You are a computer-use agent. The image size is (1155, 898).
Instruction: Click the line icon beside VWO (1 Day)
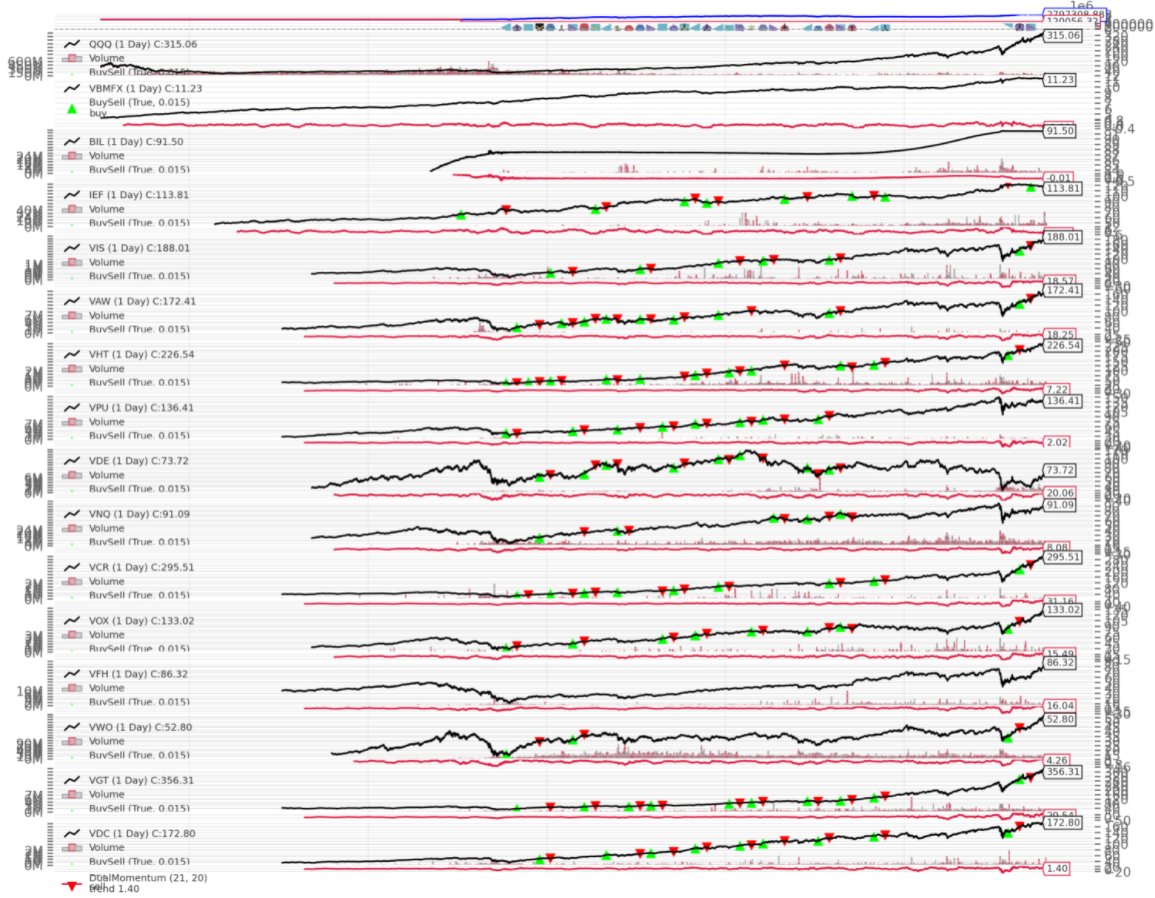[x=71, y=727]
